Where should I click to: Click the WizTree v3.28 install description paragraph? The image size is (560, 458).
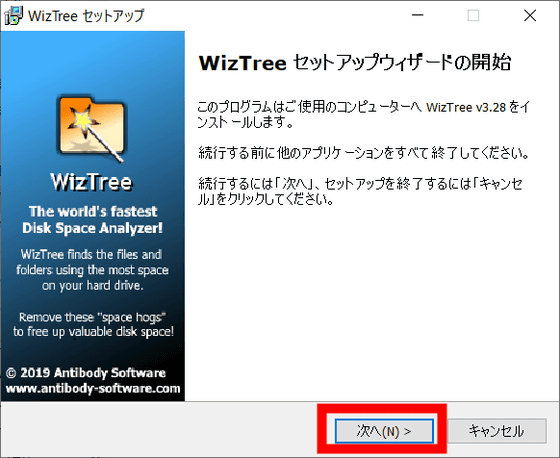pos(364,115)
